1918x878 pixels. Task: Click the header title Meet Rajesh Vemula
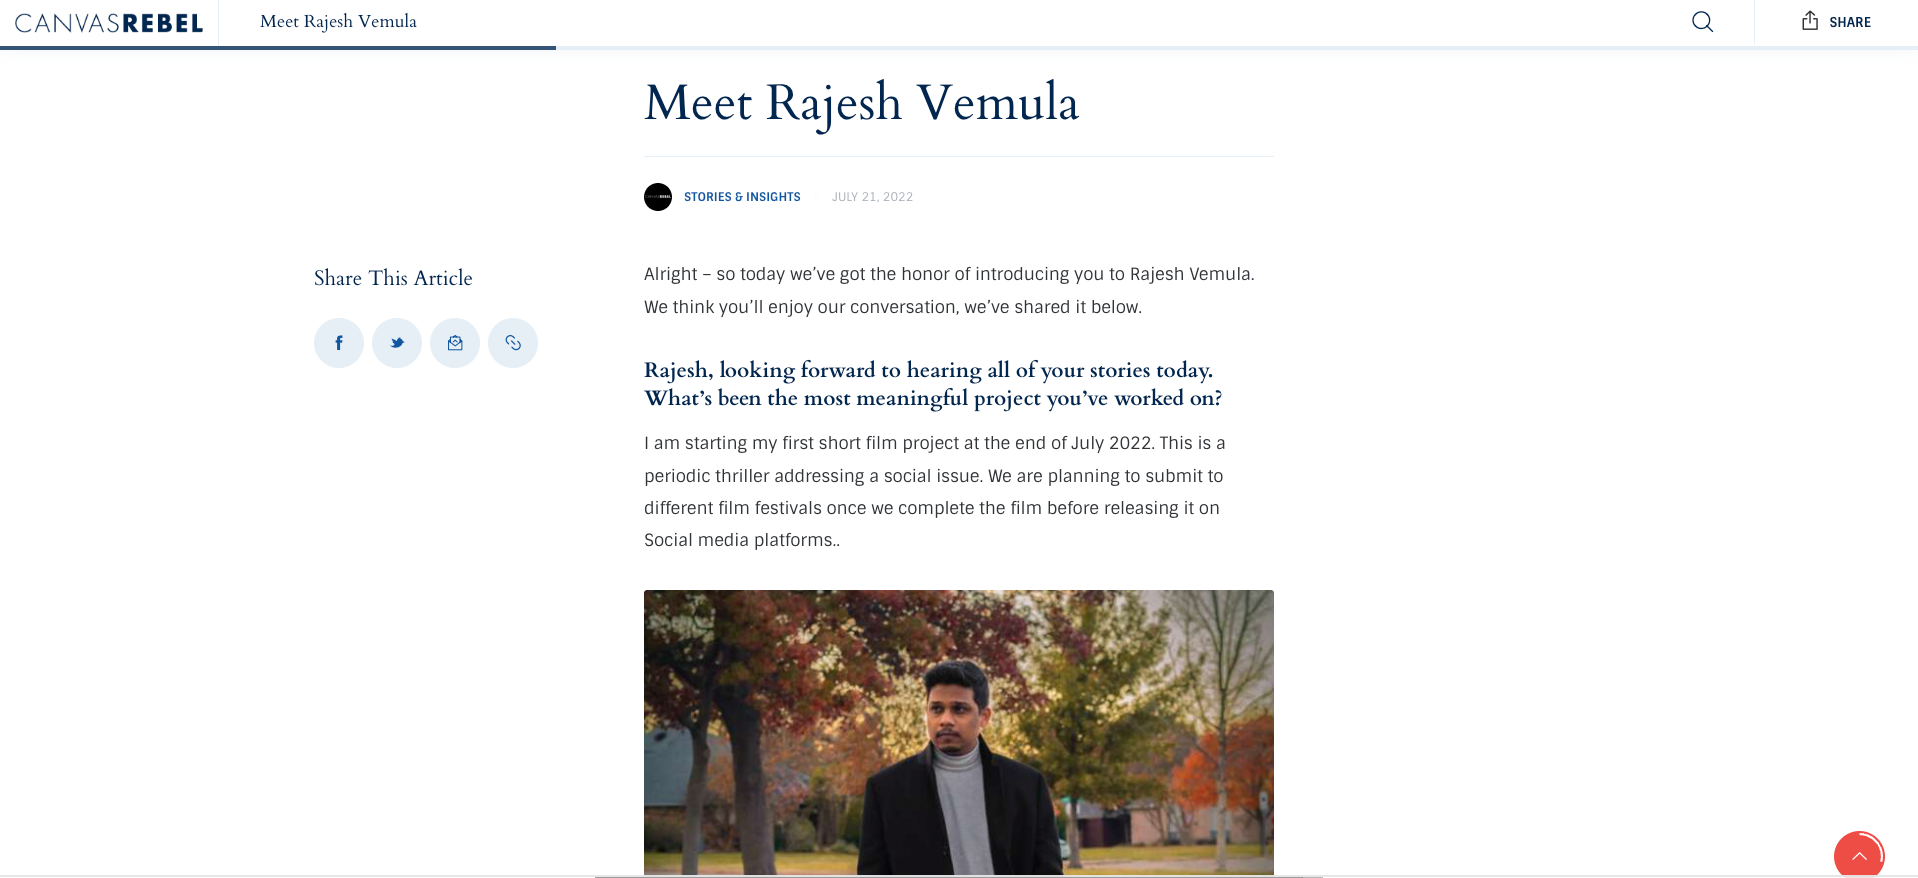click(338, 22)
